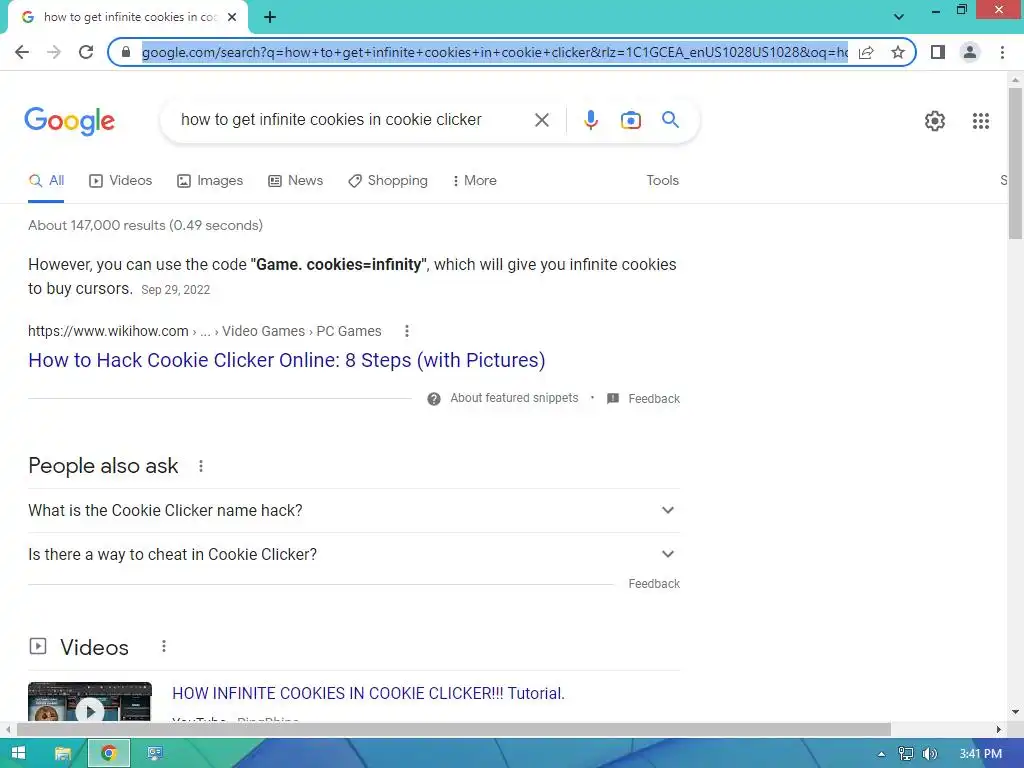The image size is (1024, 768).
Task: Bookmark this page with the star icon
Action: (x=898, y=52)
